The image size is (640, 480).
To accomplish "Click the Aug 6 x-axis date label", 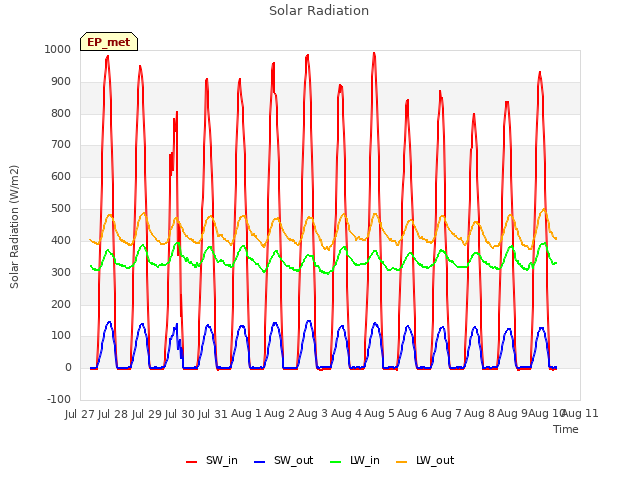I will pyautogui.click(x=413, y=413).
